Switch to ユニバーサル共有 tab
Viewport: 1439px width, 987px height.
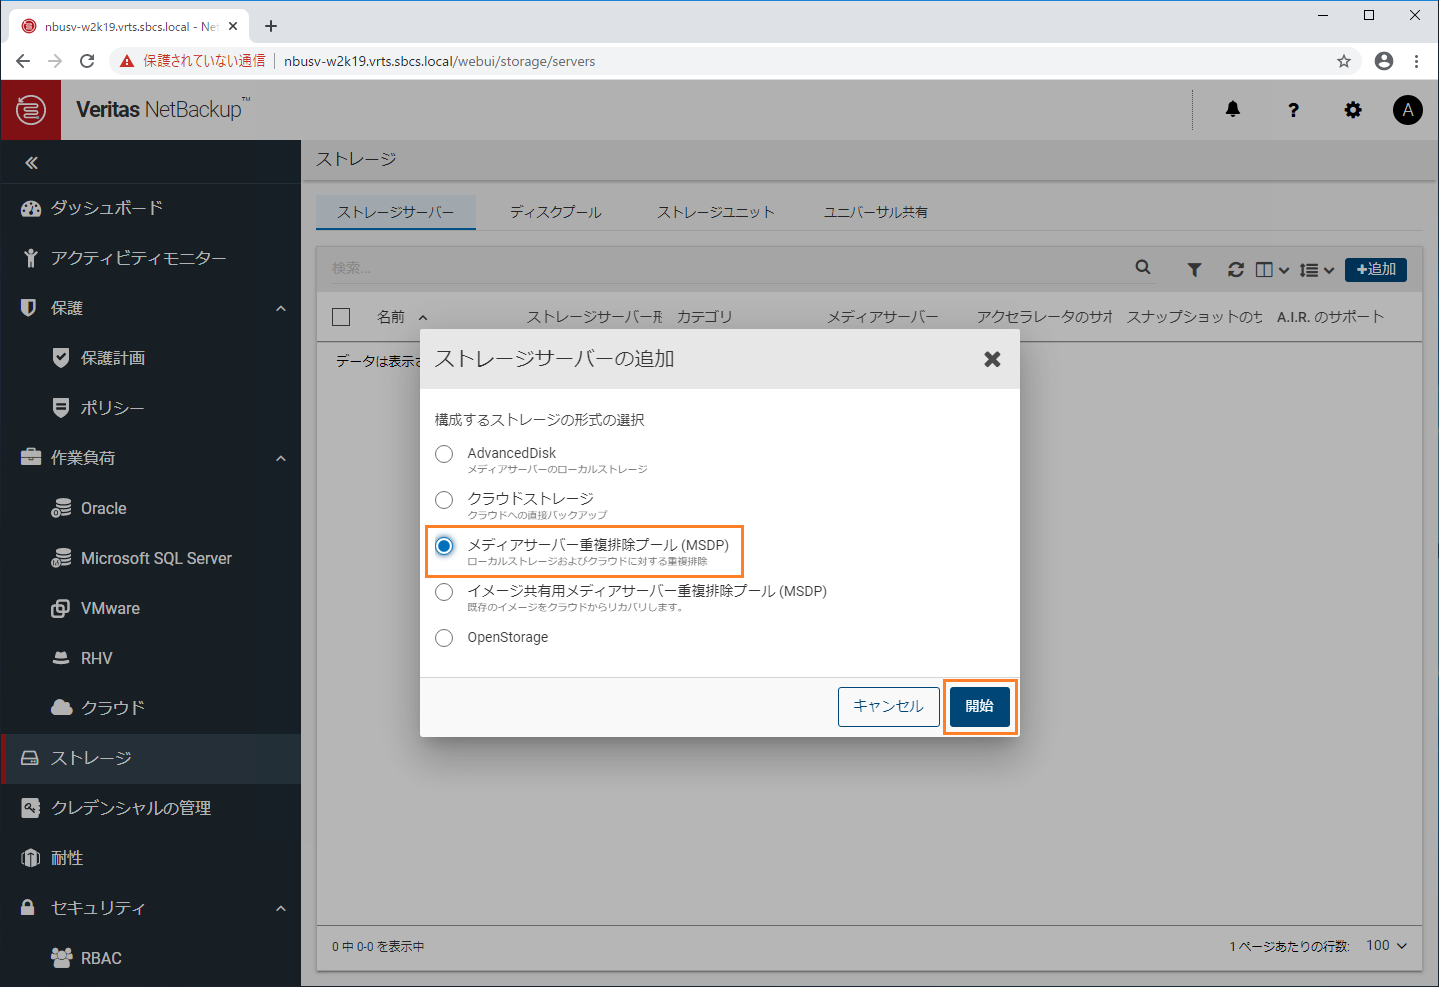[x=876, y=212]
